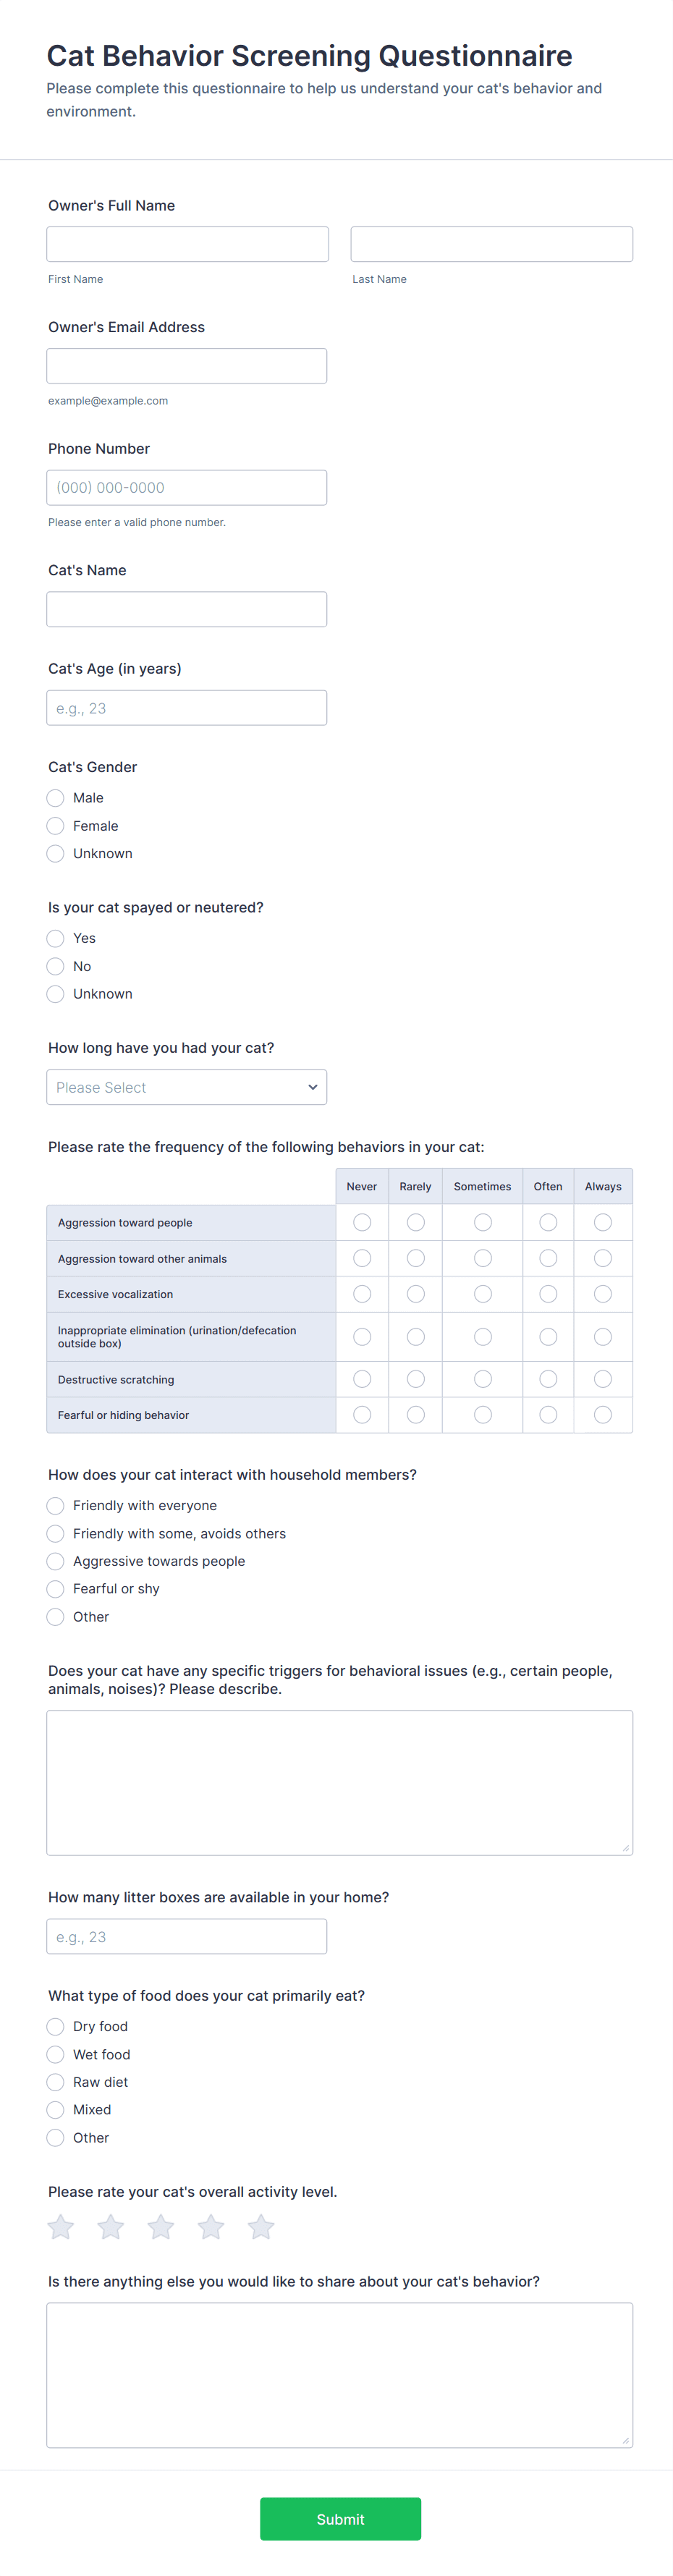
Task: Submit the questionnaire
Action: 340,2519
